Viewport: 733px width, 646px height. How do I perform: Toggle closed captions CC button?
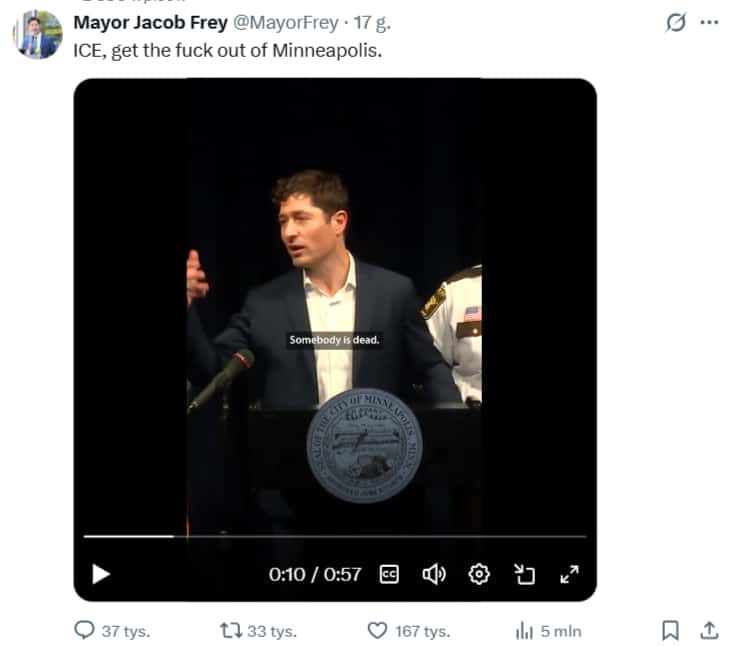coord(389,574)
